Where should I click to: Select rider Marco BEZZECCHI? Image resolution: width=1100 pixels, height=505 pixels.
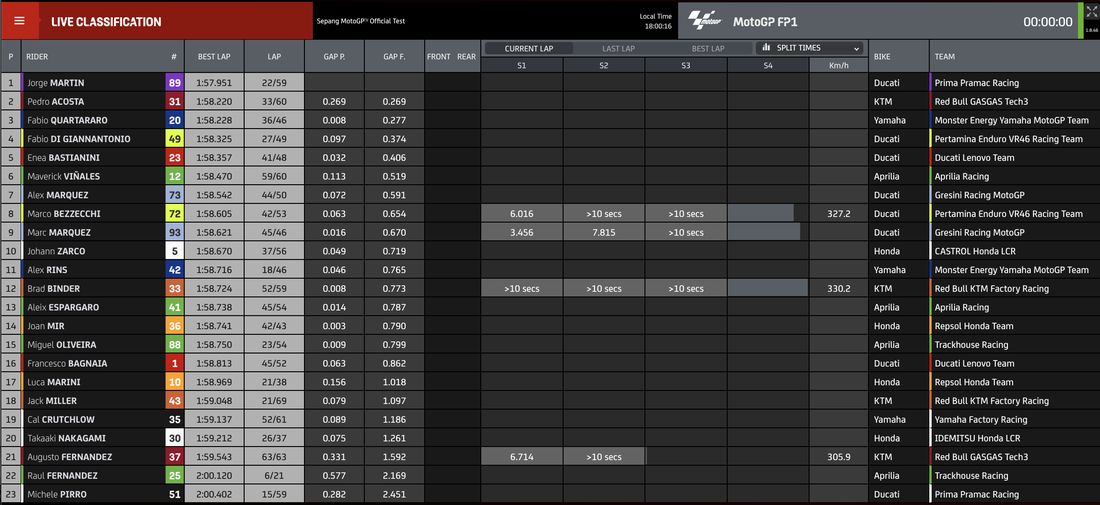65,213
